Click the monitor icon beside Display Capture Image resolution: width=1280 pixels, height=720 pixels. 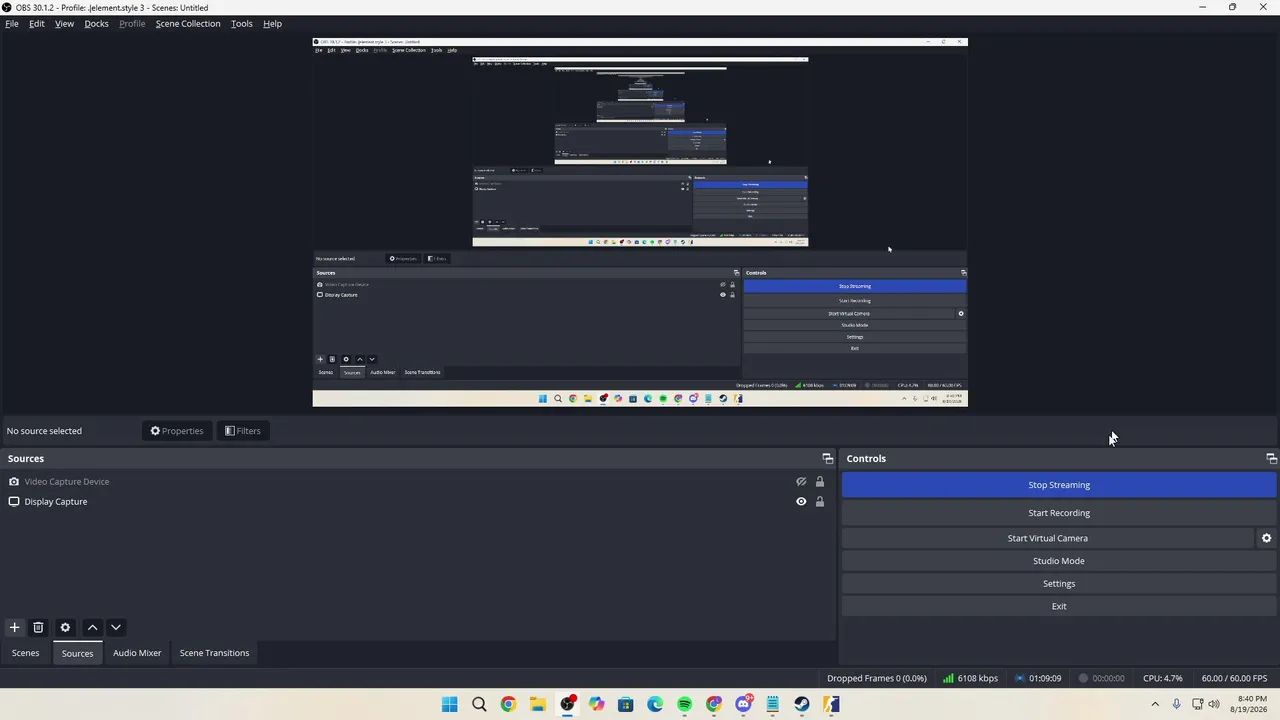[14, 501]
